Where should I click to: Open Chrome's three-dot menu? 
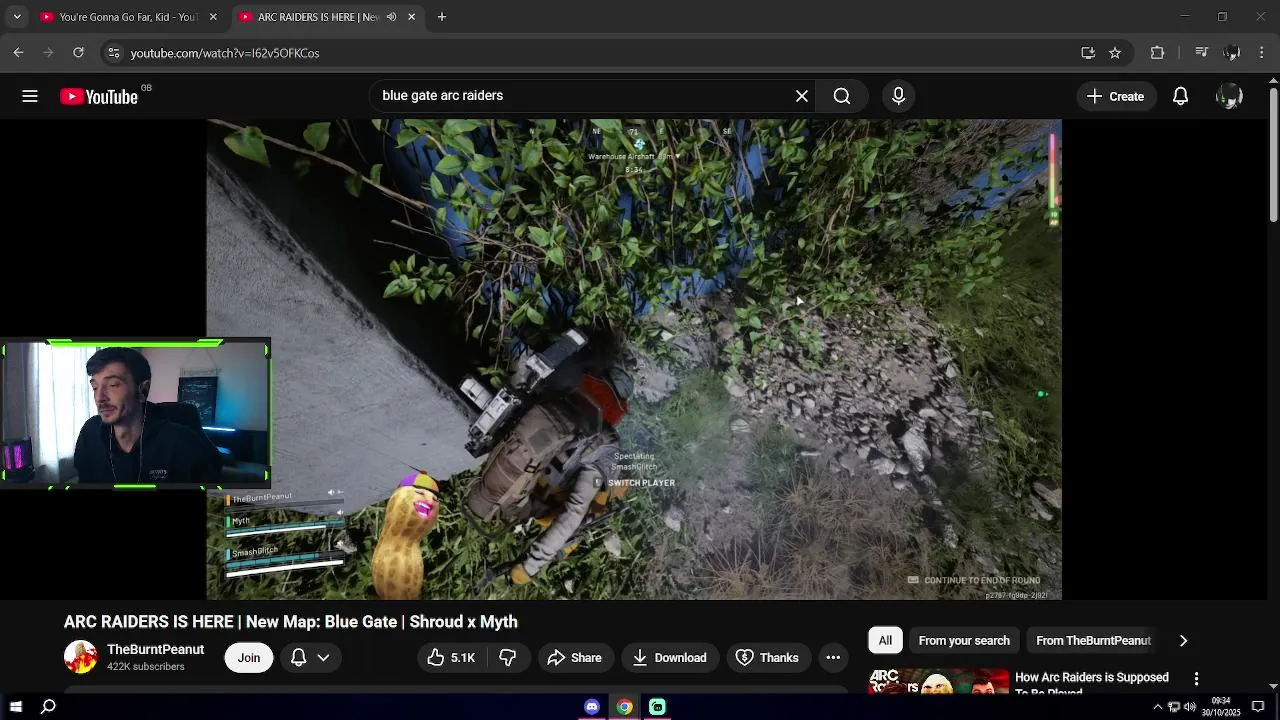coord(1262,53)
